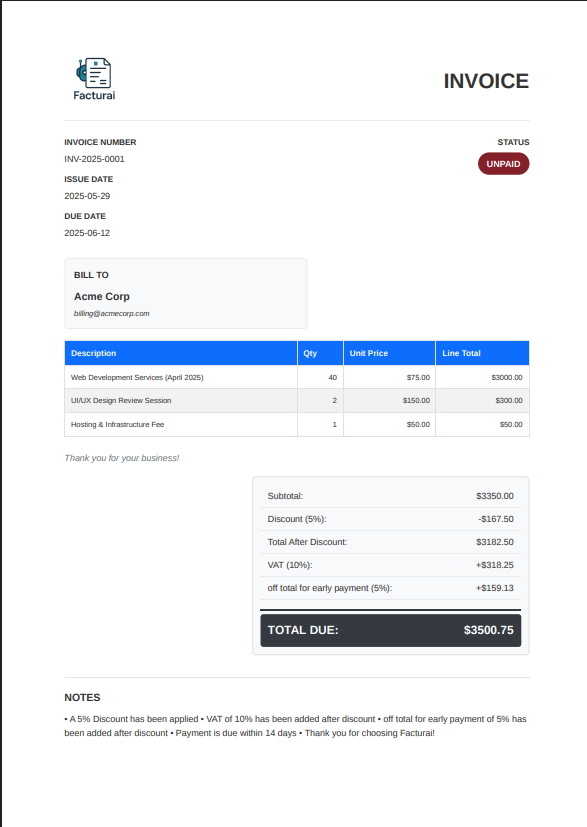Click the due date 2025-06-12
The width and height of the screenshot is (587, 827).
[87, 233]
